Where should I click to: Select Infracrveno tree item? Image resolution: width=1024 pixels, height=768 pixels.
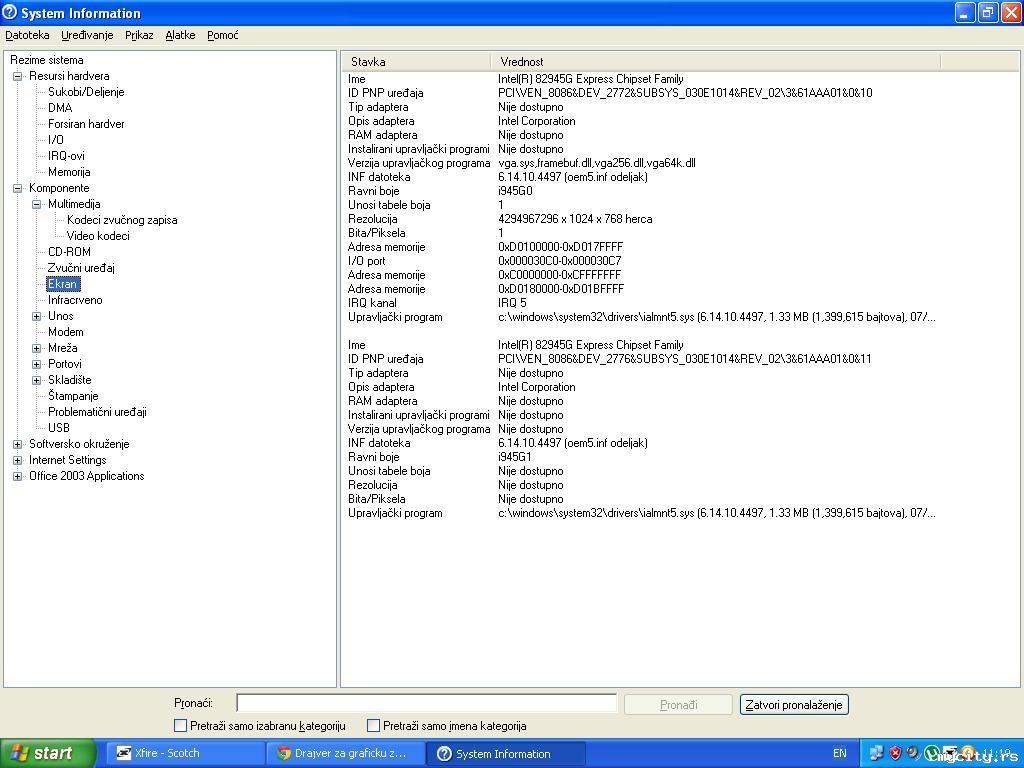point(75,300)
